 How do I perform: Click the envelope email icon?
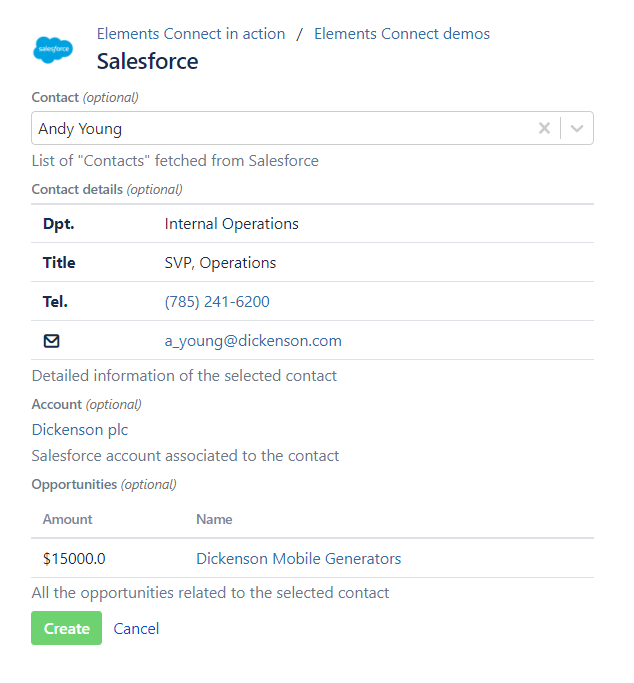pos(52,341)
